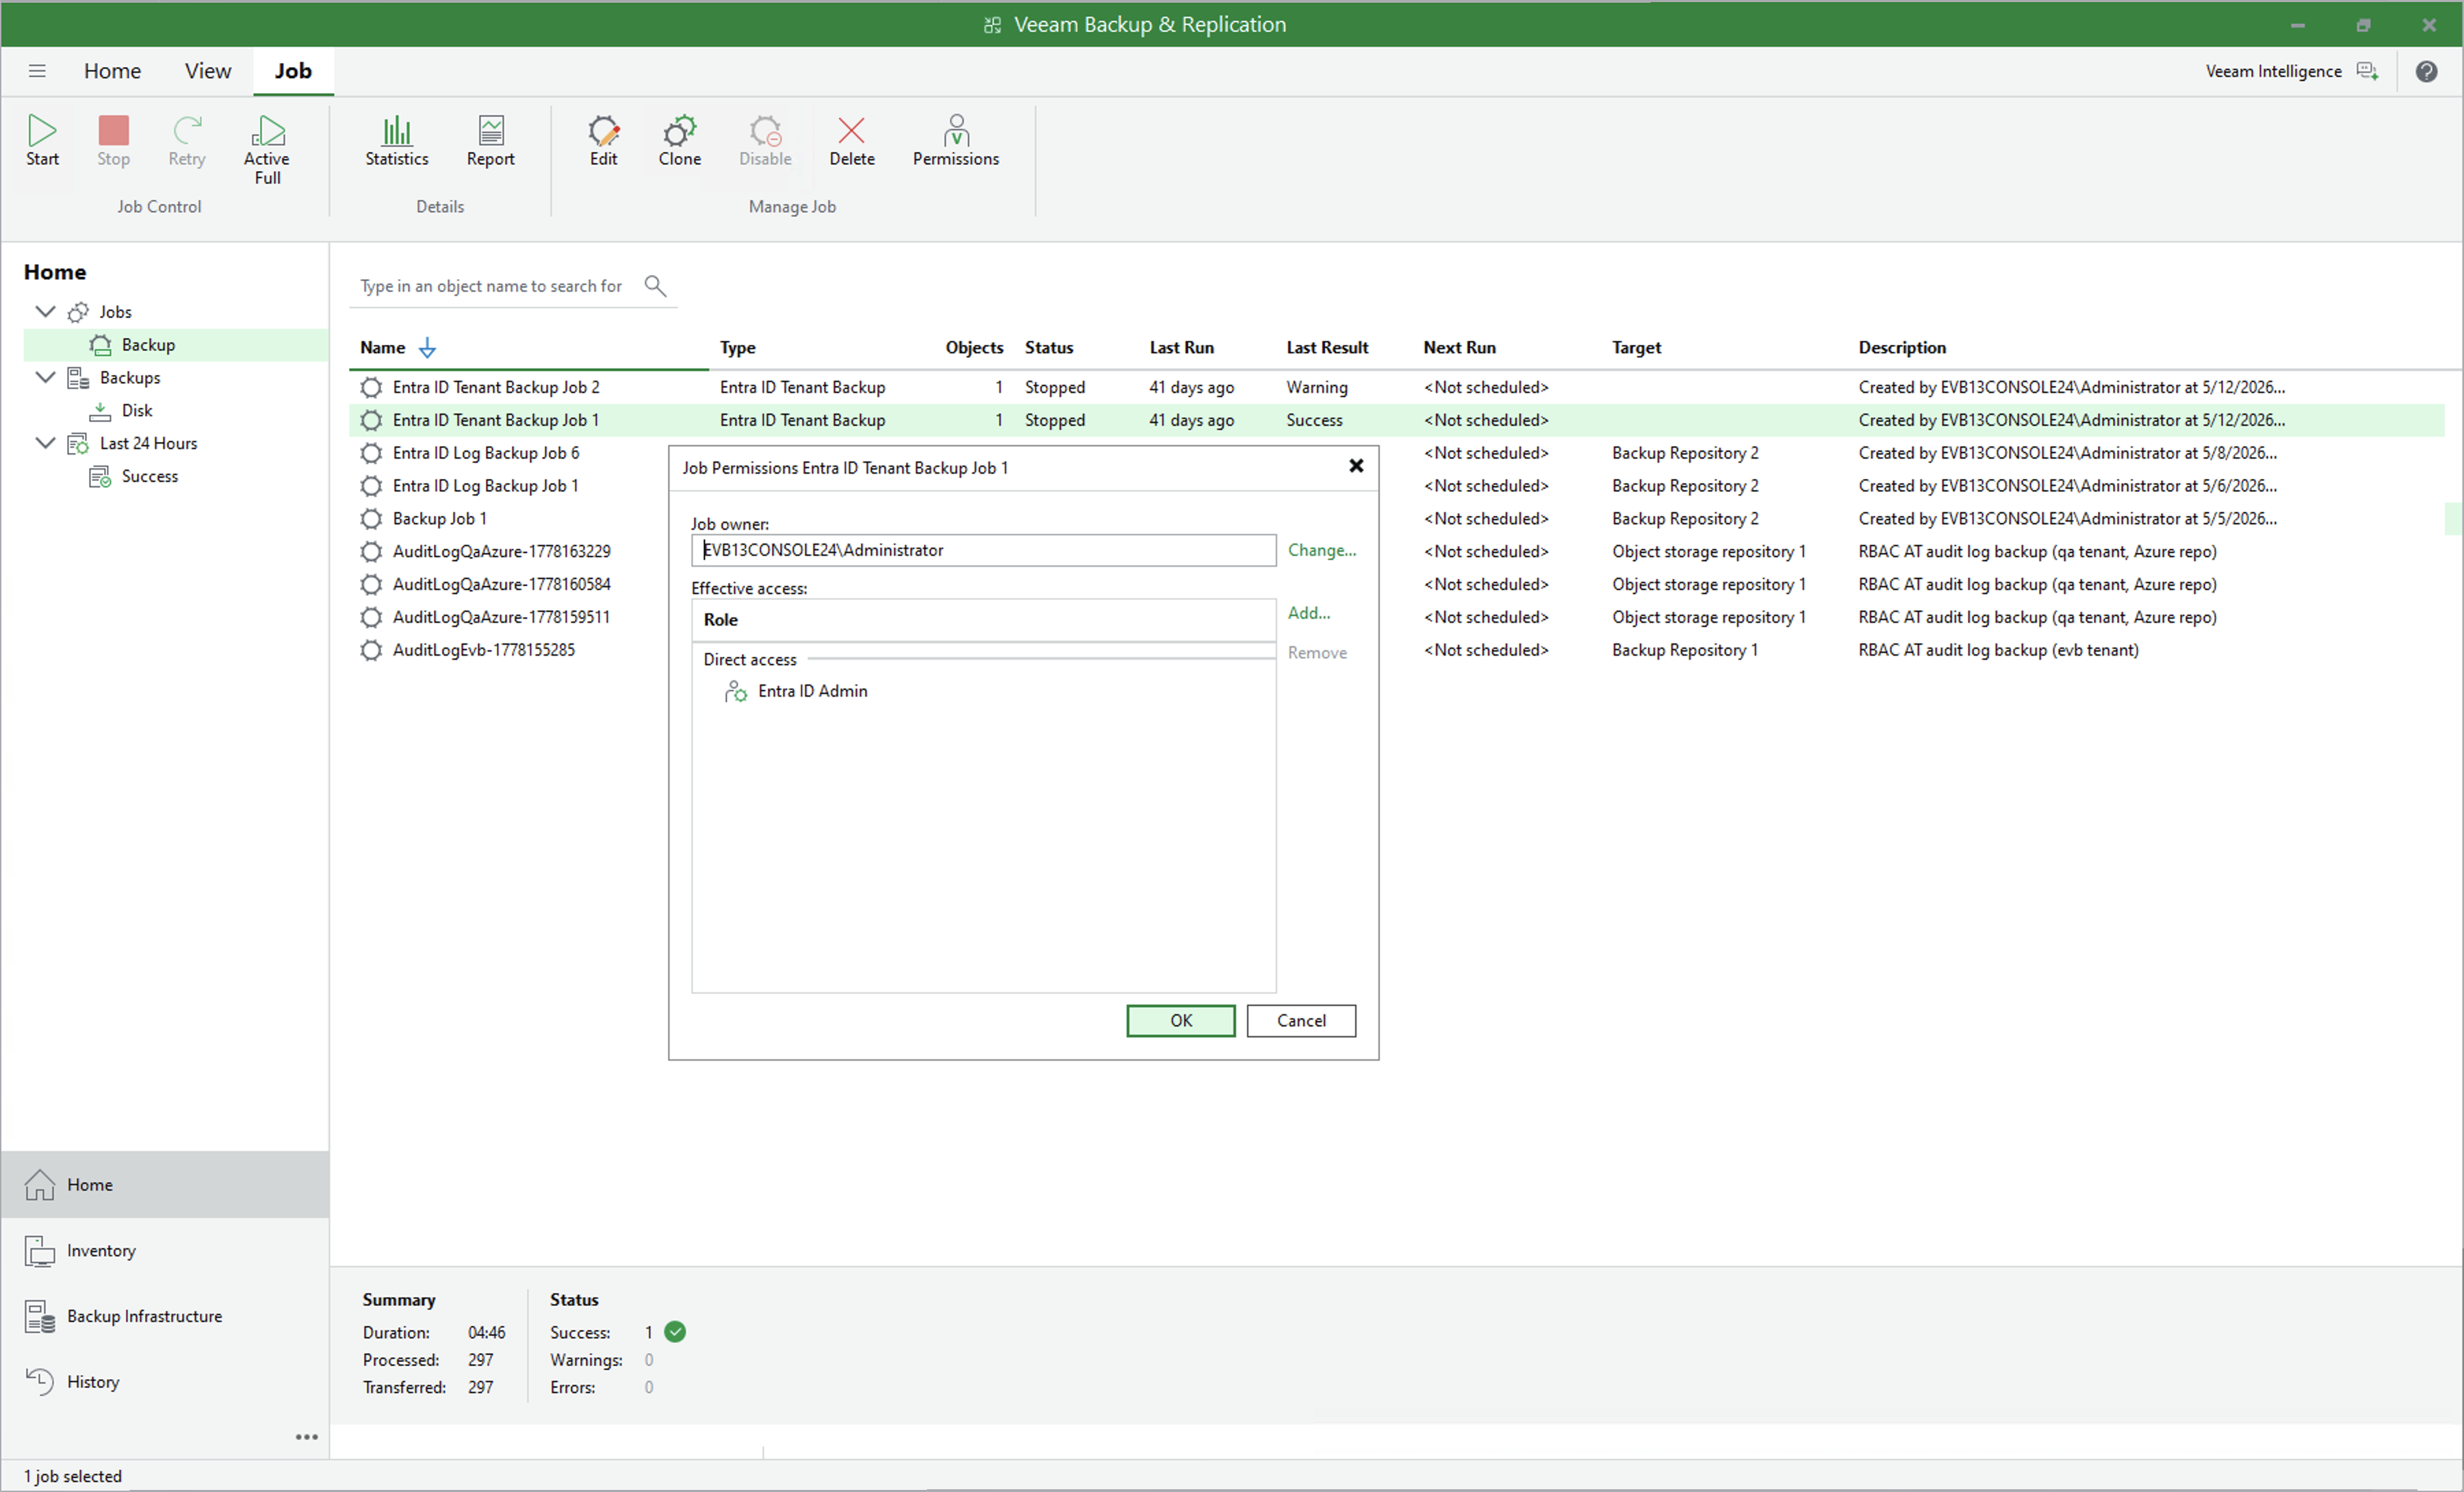
Task: Click Change... link for job owner
Action: coord(1321,550)
